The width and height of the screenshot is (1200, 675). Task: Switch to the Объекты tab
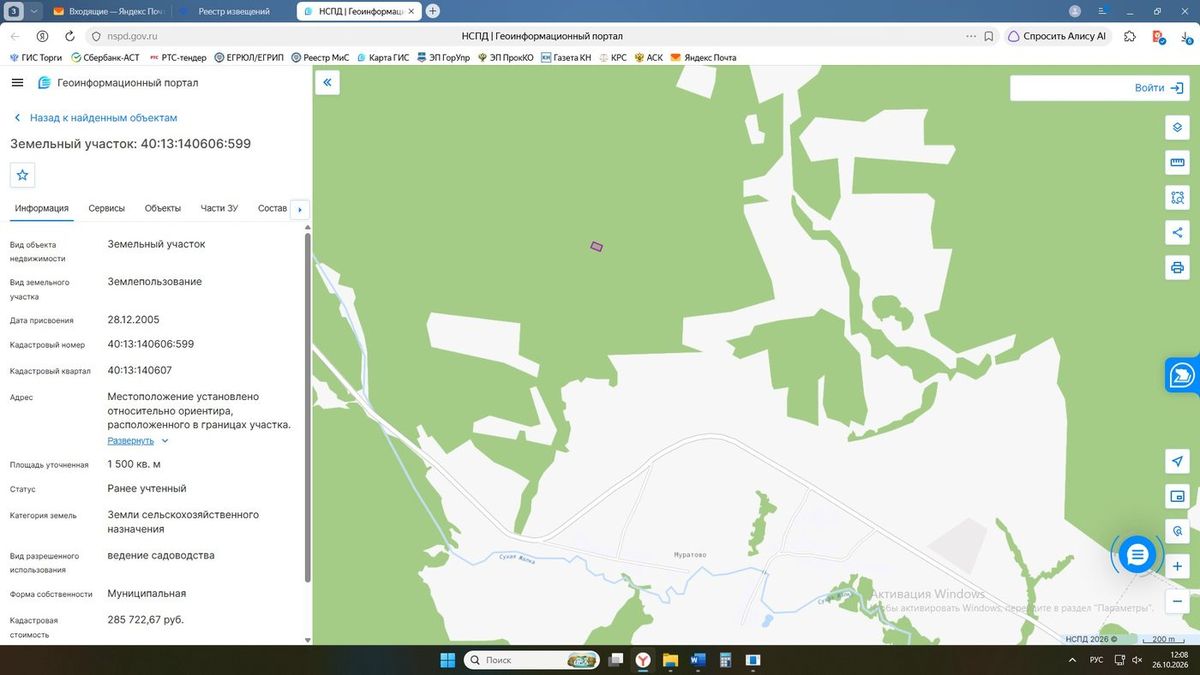tap(163, 208)
